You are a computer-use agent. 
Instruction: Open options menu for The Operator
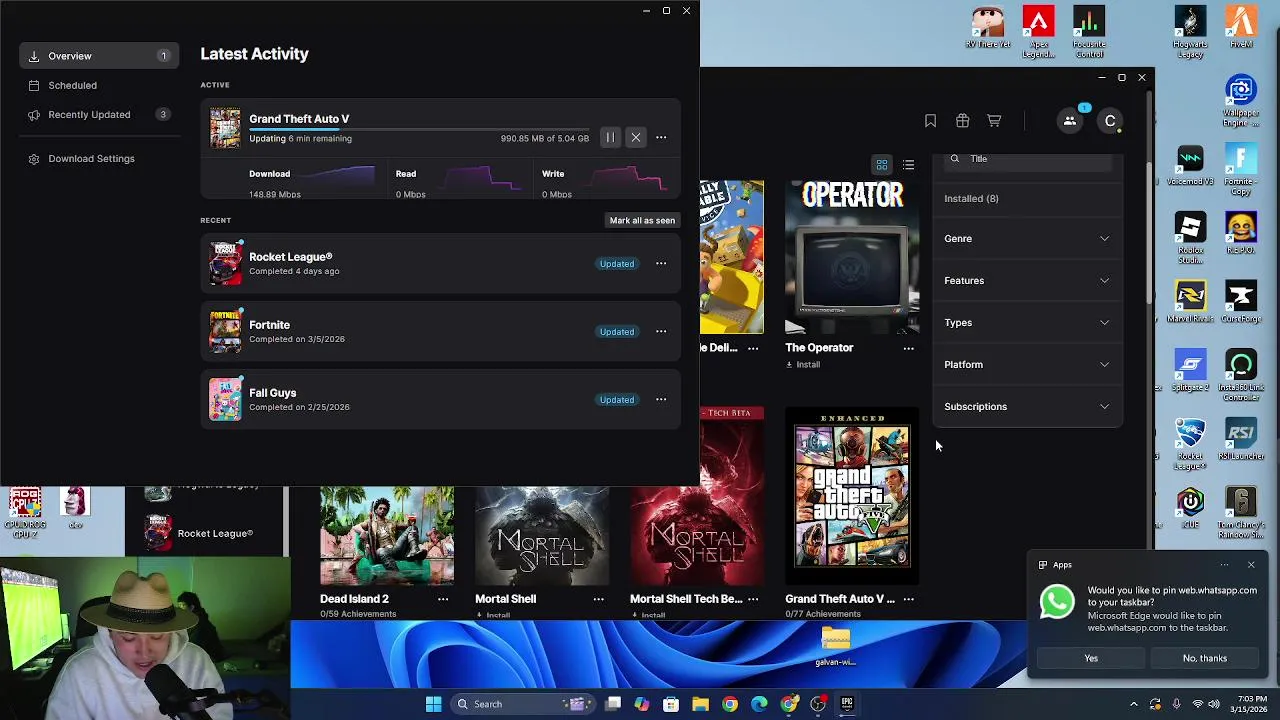908,348
